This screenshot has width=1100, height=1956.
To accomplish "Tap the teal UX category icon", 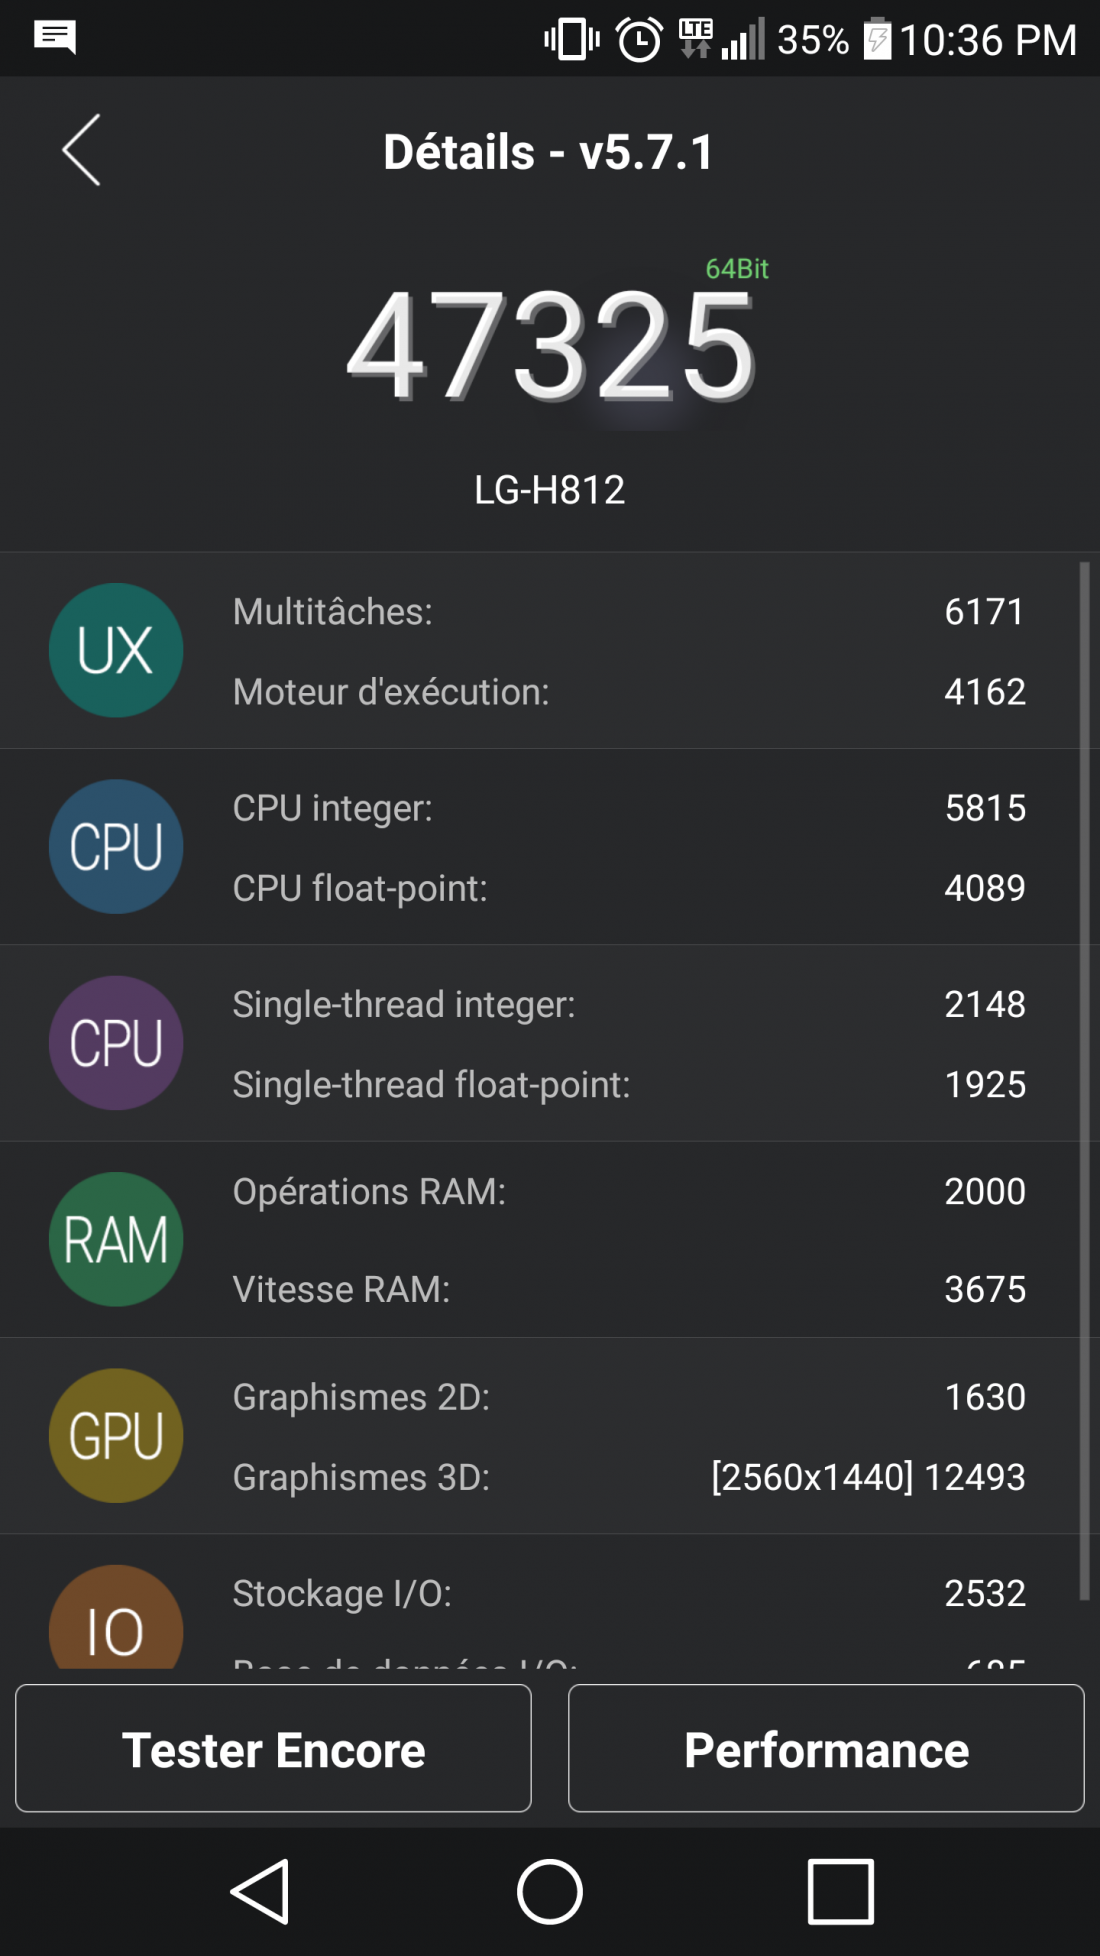I will [116, 650].
